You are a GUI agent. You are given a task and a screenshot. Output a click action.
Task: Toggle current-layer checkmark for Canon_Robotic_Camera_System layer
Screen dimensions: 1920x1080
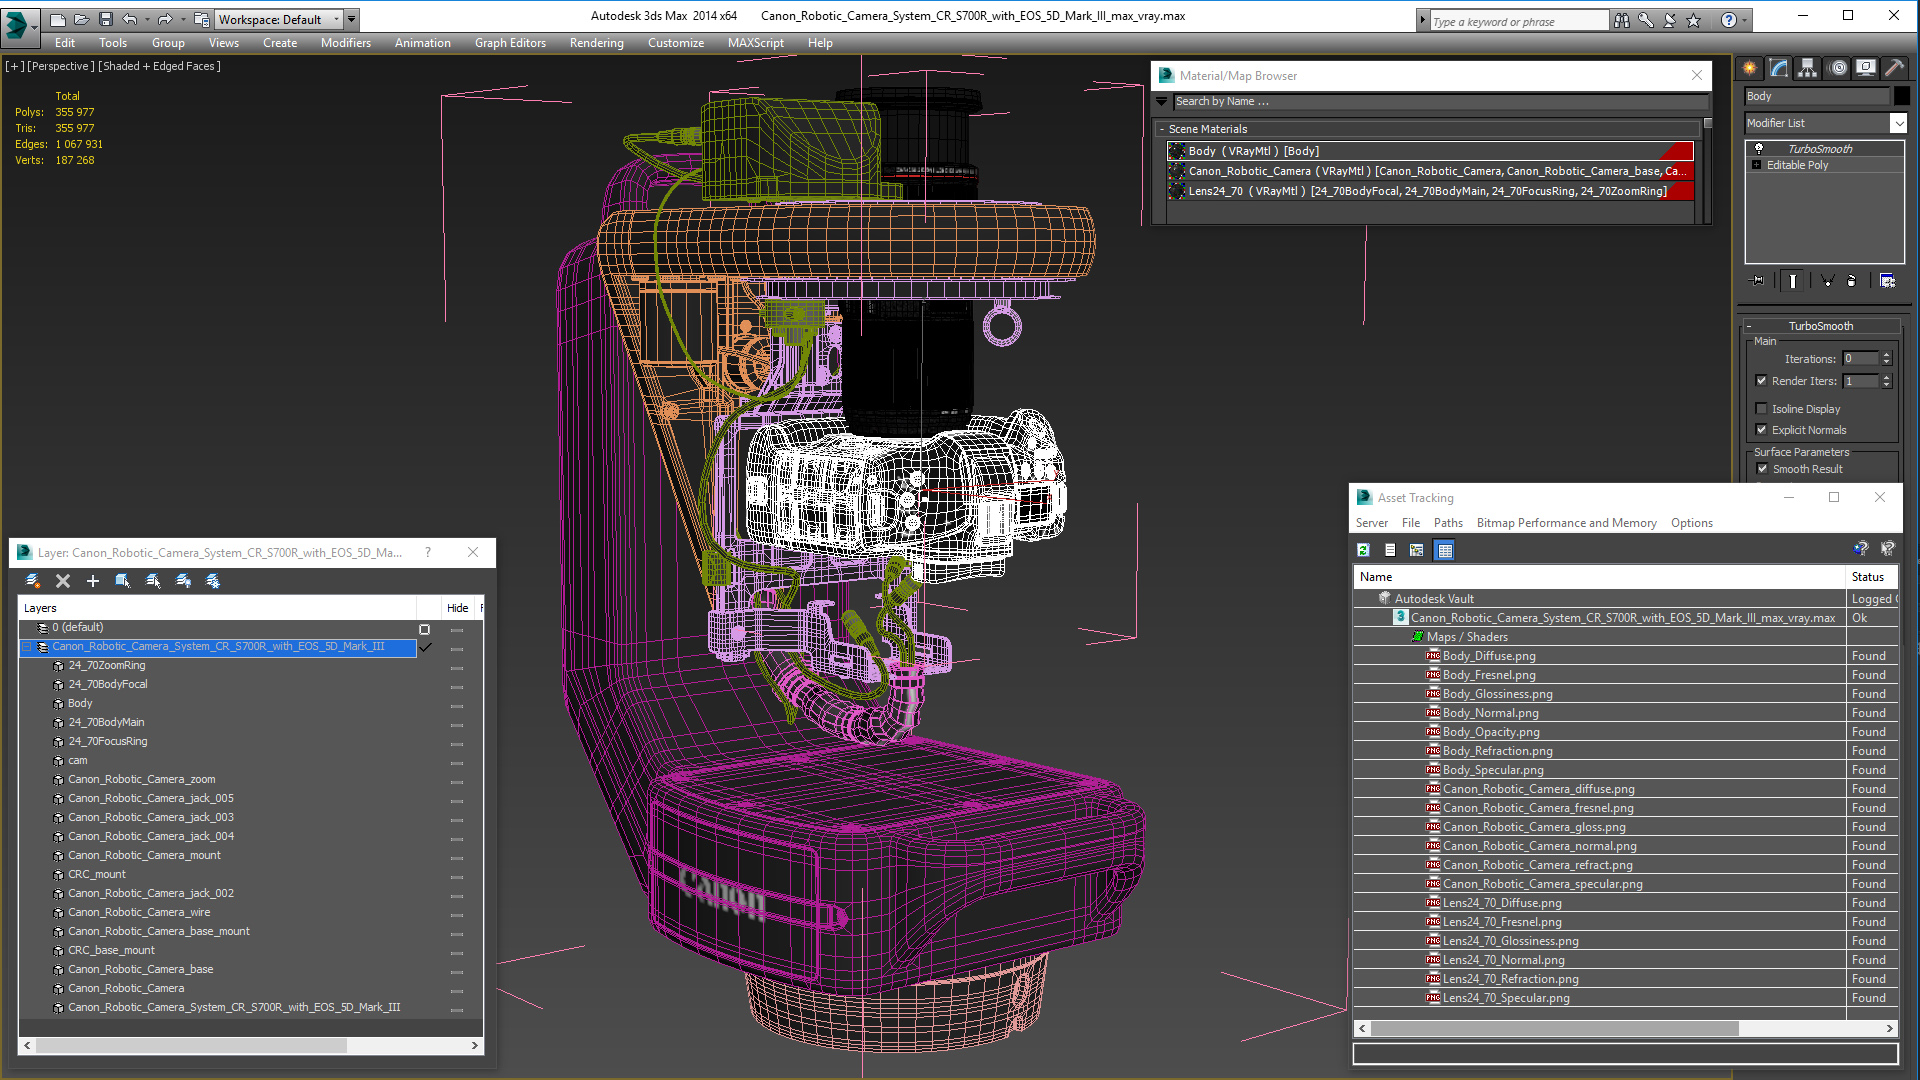[x=424, y=647]
